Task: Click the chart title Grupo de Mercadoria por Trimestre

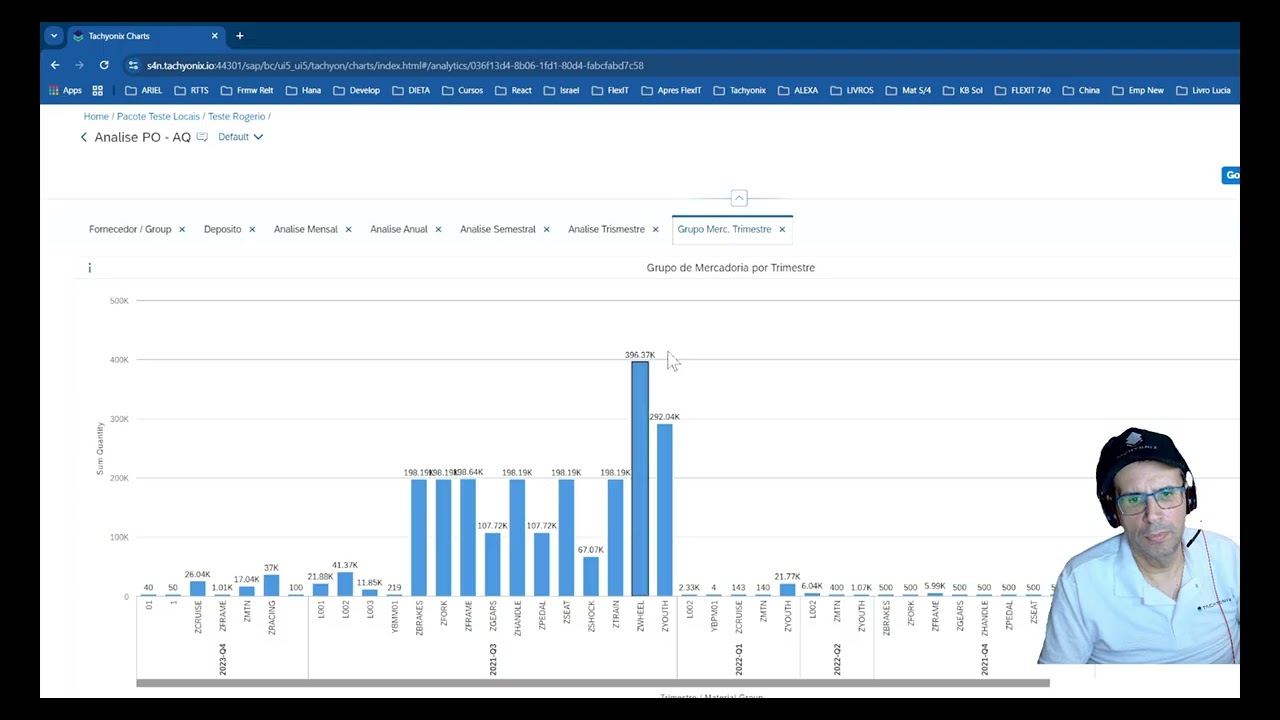Action: pos(731,268)
